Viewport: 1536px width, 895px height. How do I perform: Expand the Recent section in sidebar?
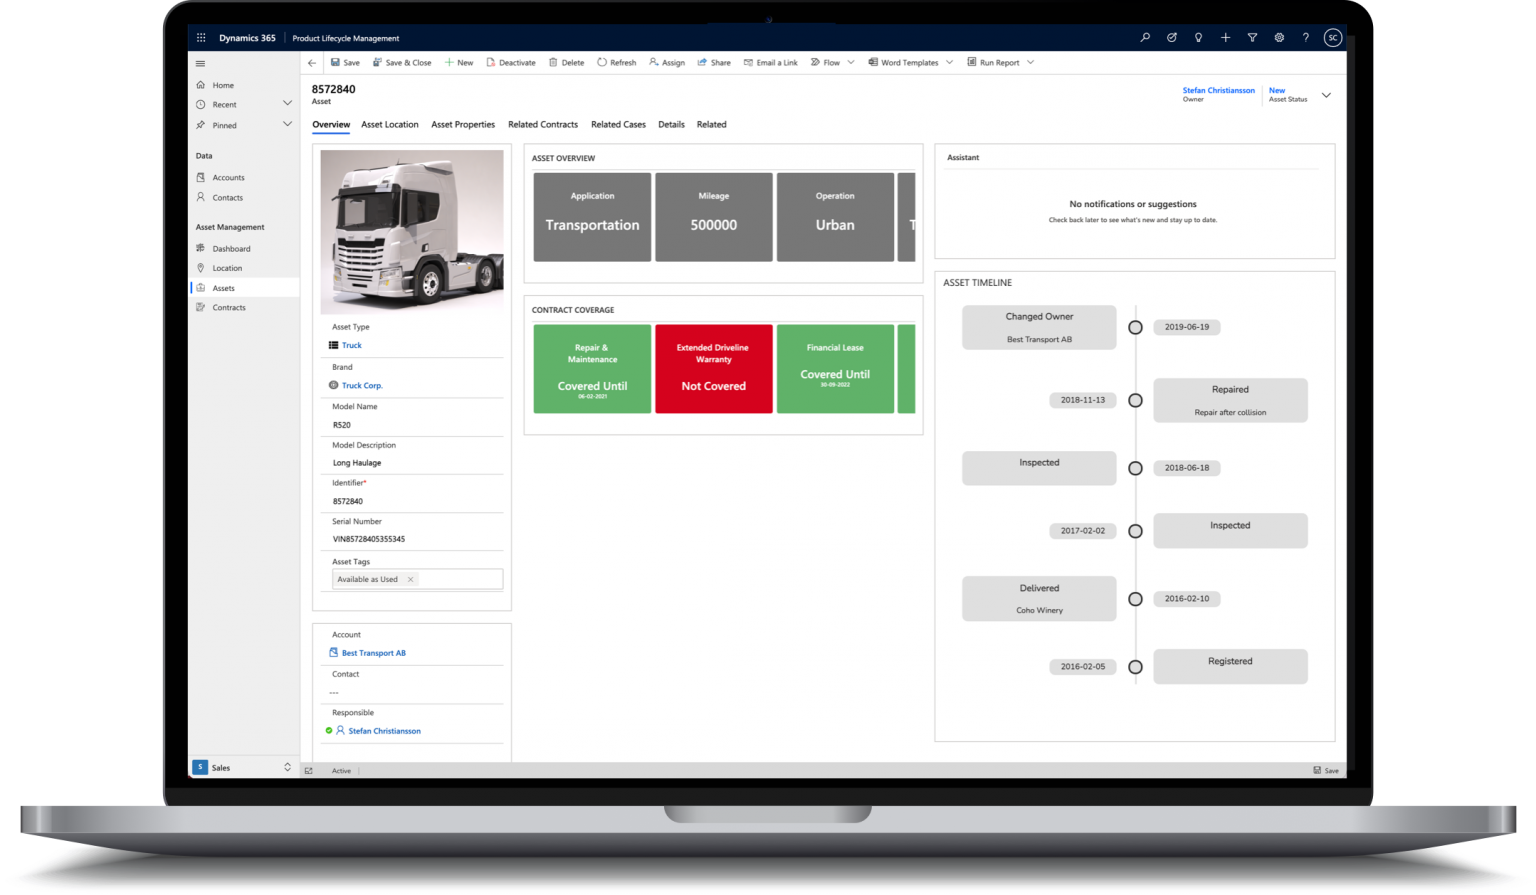(x=287, y=104)
